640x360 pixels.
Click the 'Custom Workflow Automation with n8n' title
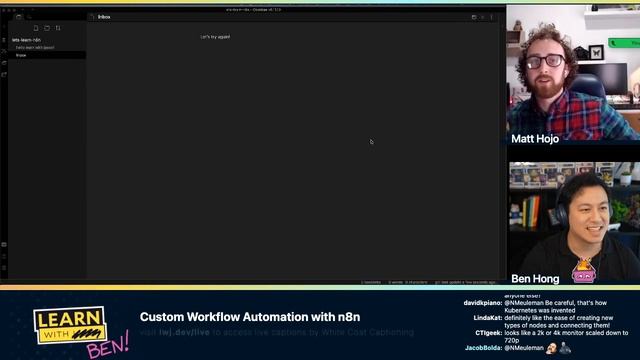coord(250,317)
